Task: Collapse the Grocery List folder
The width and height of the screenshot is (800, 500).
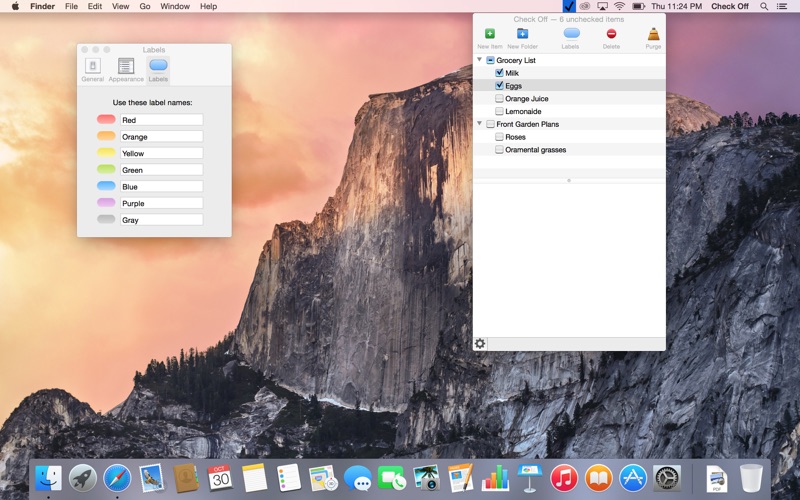Action: point(479,60)
